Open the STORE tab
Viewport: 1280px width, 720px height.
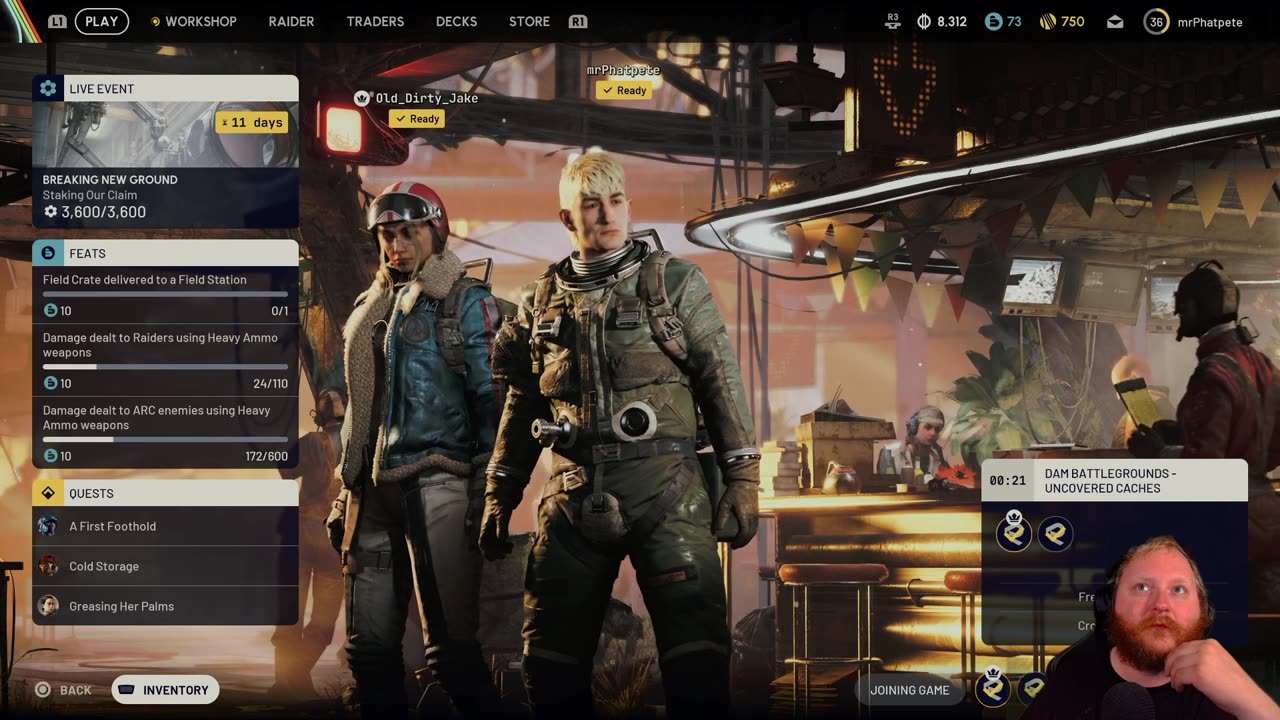[529, 21]
